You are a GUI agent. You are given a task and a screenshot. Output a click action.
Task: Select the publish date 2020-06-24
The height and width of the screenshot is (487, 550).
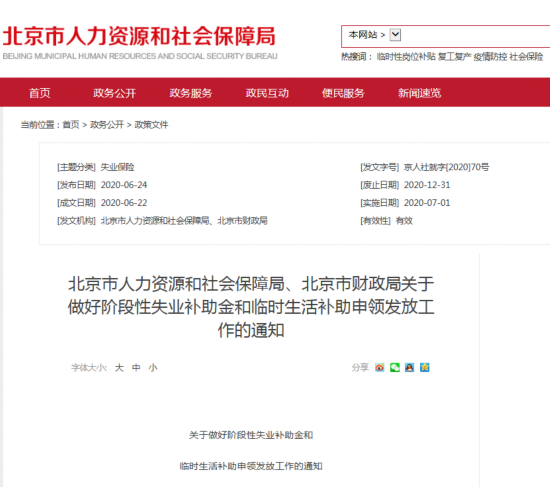point(124,185)
